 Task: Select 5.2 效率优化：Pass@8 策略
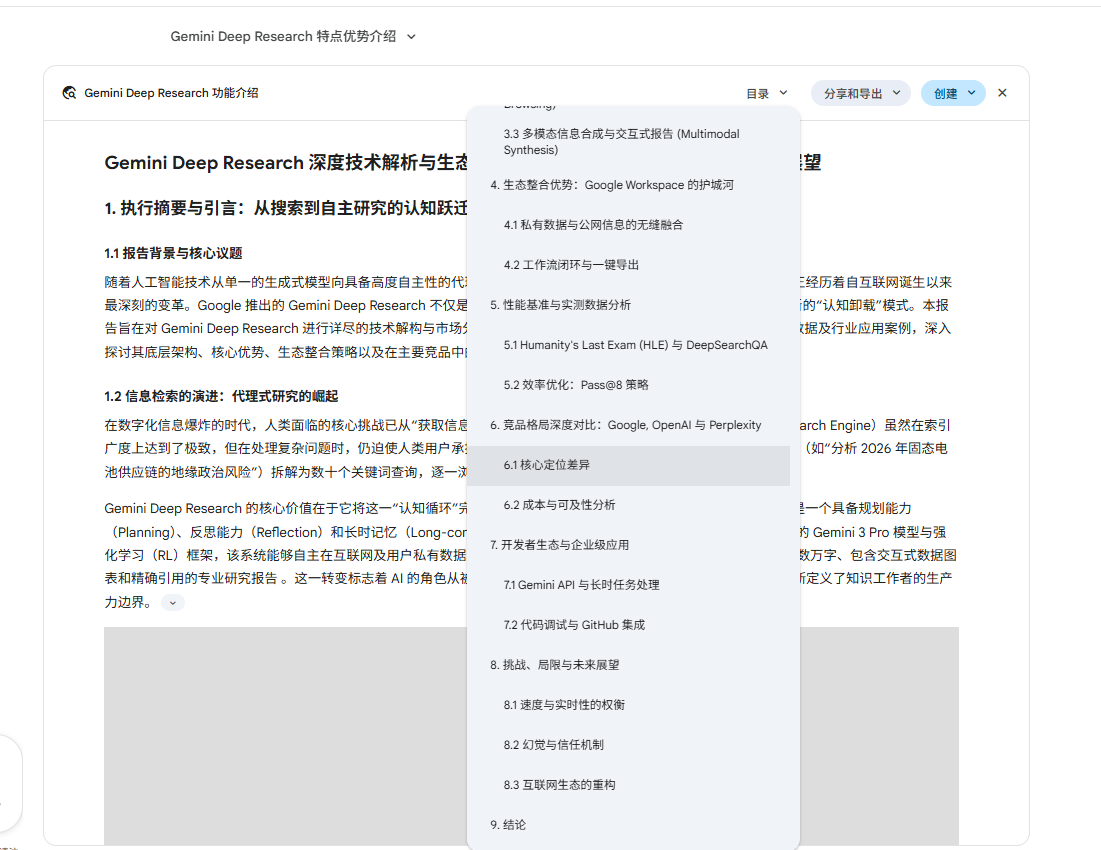click(x=628, y=385)
